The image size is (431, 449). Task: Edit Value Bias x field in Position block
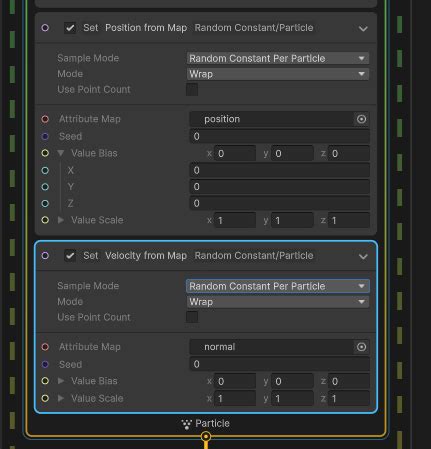pyautogui.click(x=235, y=153)
